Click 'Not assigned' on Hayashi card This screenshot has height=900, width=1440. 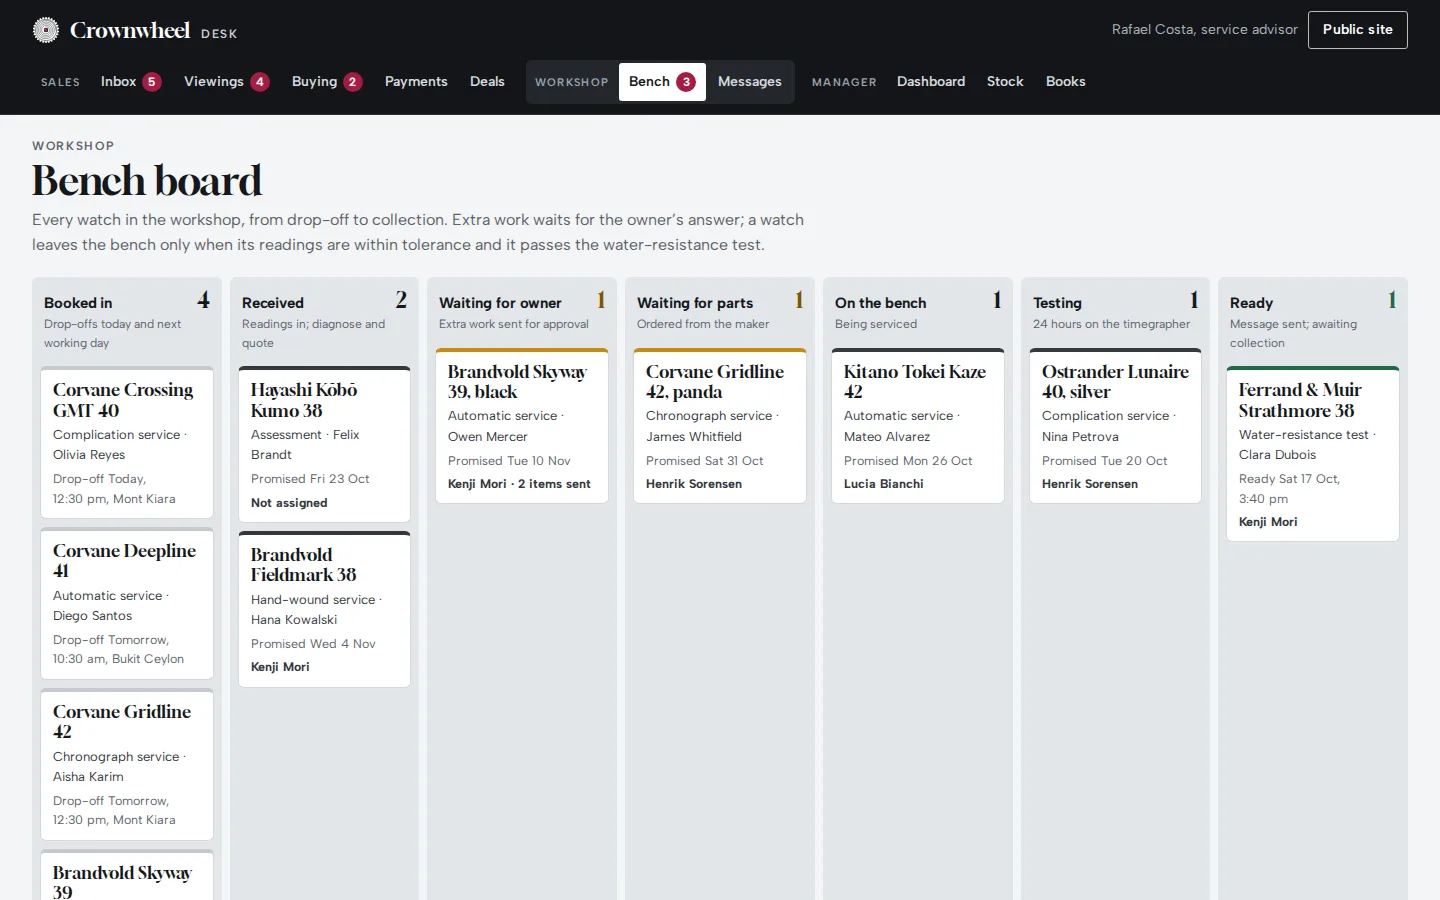click(x=289, y=503)
